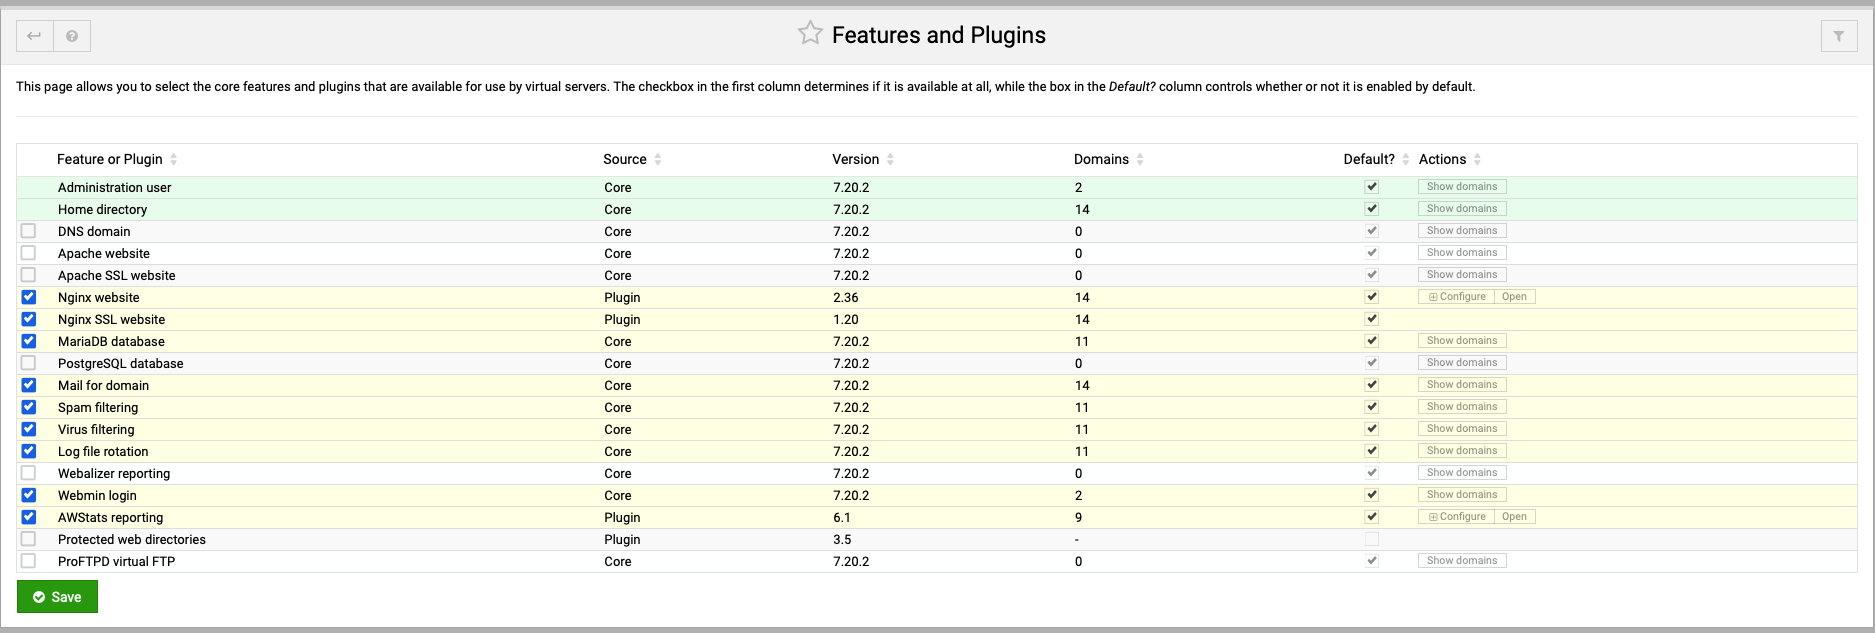Enable the DNS domain feature checkbox
The height and width of the screenshot is (633, 1875).
pos(28,231)
